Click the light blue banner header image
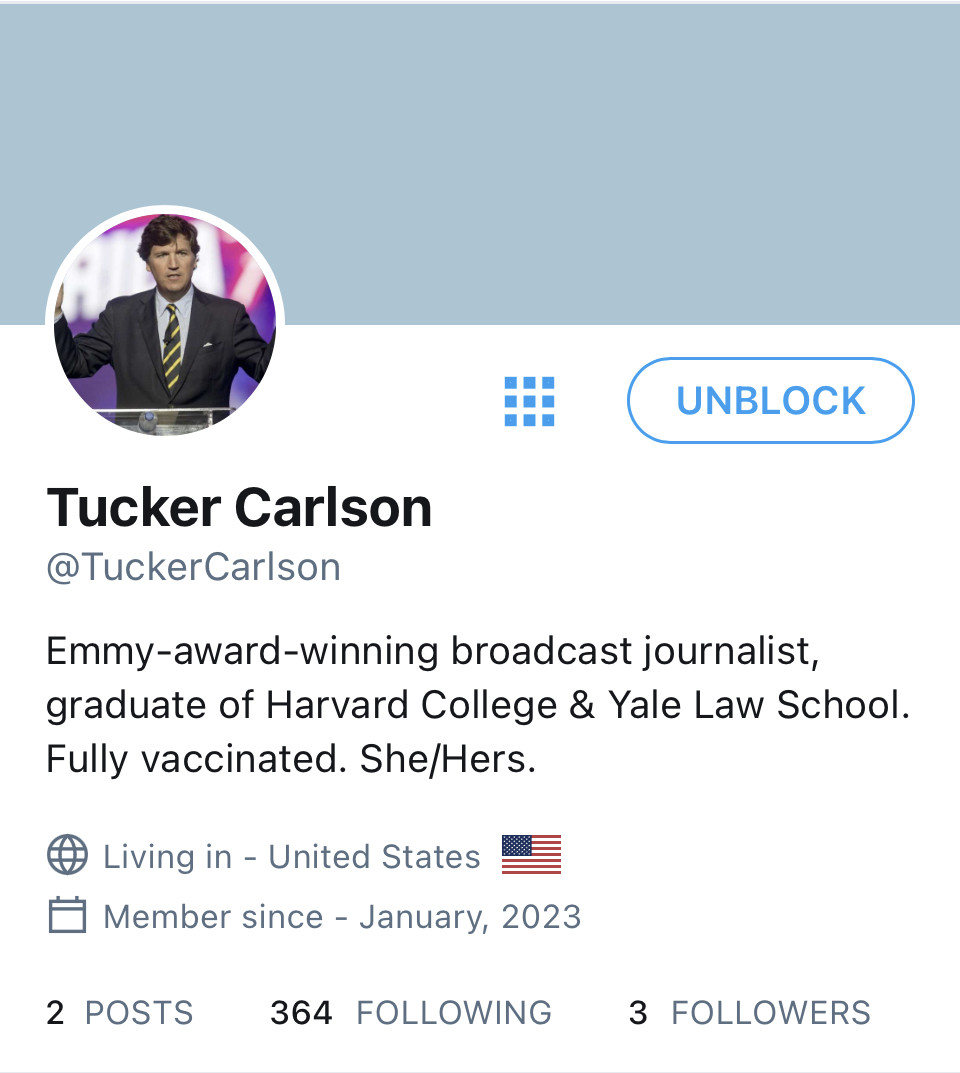 480,164
